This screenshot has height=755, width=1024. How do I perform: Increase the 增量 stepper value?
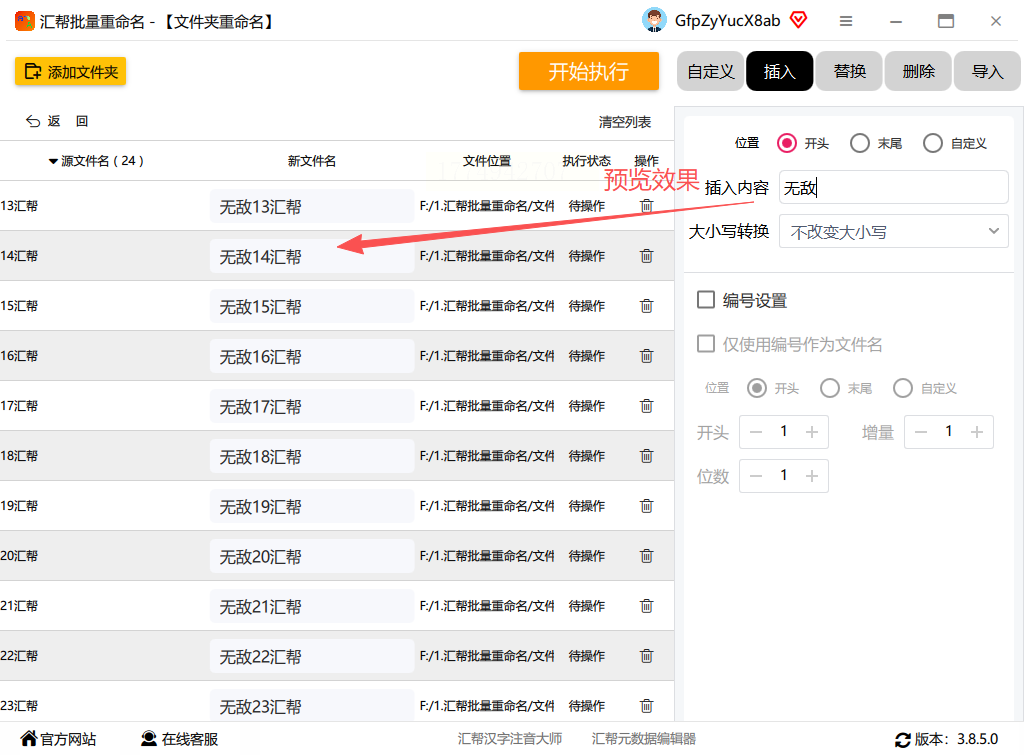[976, 432]
